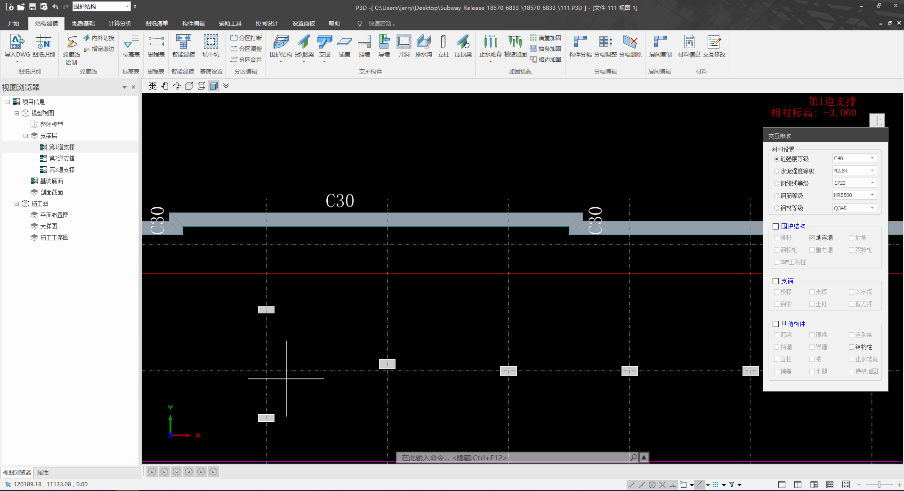
Task: Open the quick access toolbar combo box
Action: [x=100, y=6]
